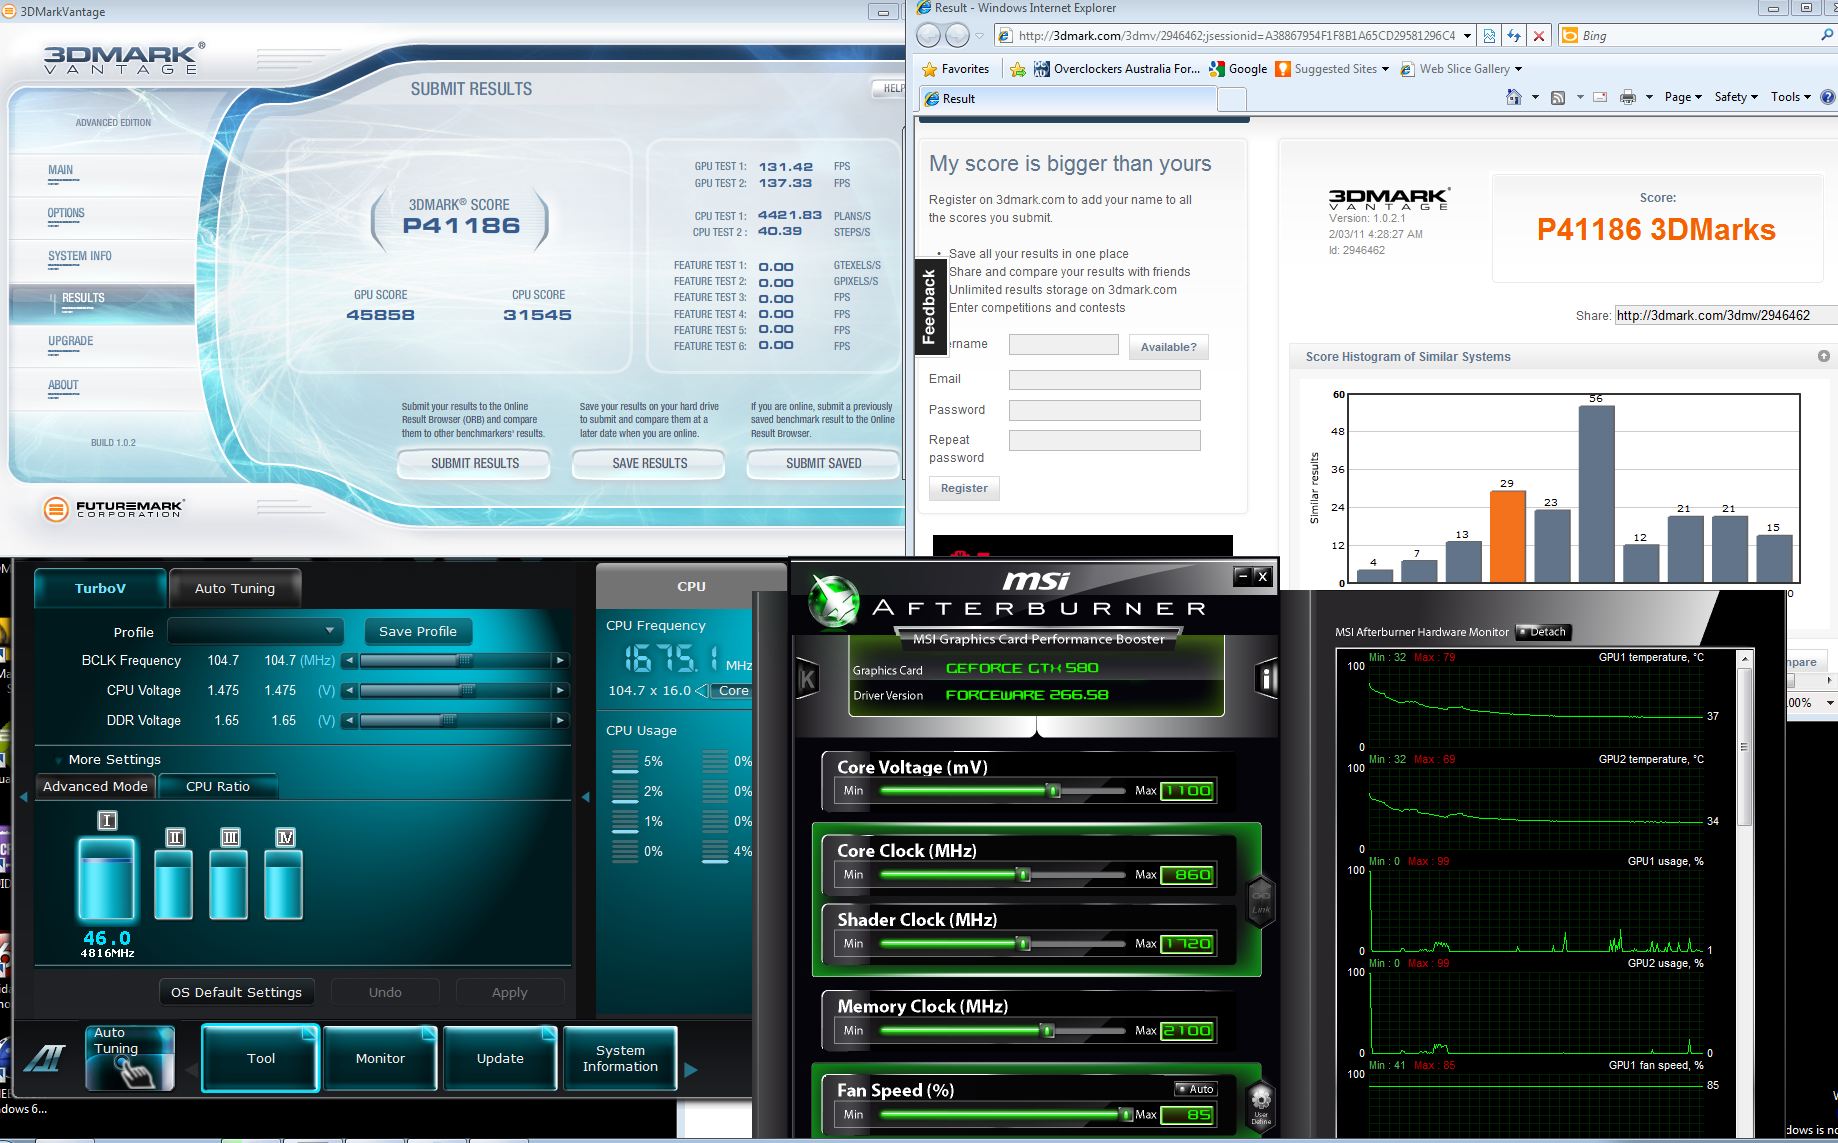The height and width of the screenshot is (1143, 1838).
Task: Open the Kombustor K button in Afterburner
Action: click(807, 680)
